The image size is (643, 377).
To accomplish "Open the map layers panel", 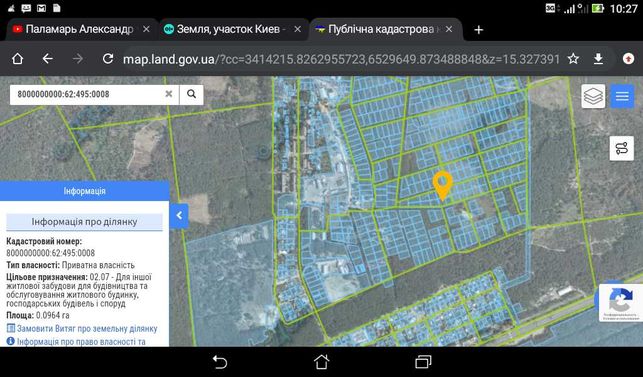I will pyautogui.click(x=593, y=96).
